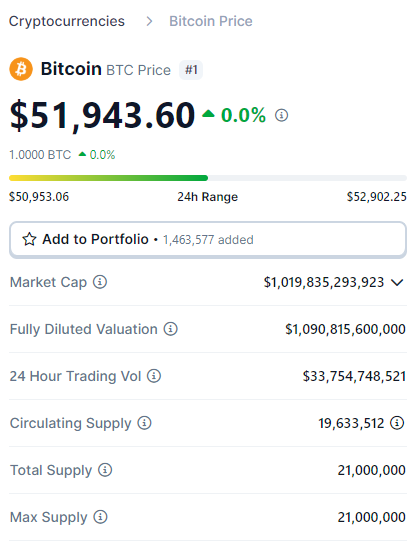Open info icon beside price change percentage
This screenshot has width=418, height=552.
pyautogui.click(x=281, y=115)
